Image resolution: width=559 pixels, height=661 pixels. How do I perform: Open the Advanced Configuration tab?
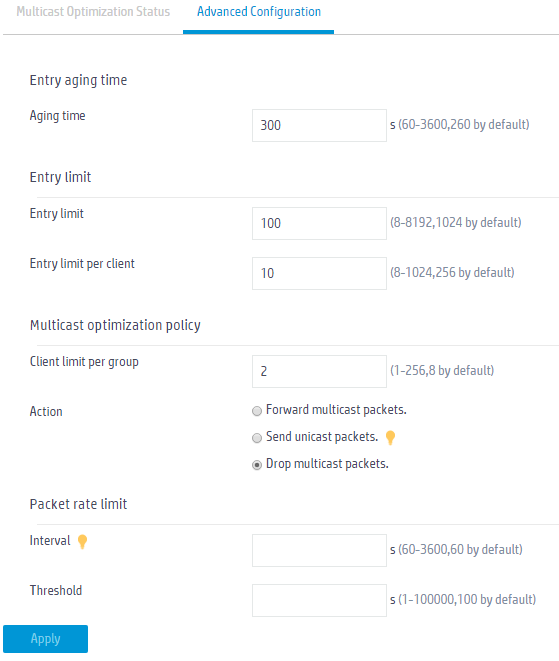click(259, 11)
